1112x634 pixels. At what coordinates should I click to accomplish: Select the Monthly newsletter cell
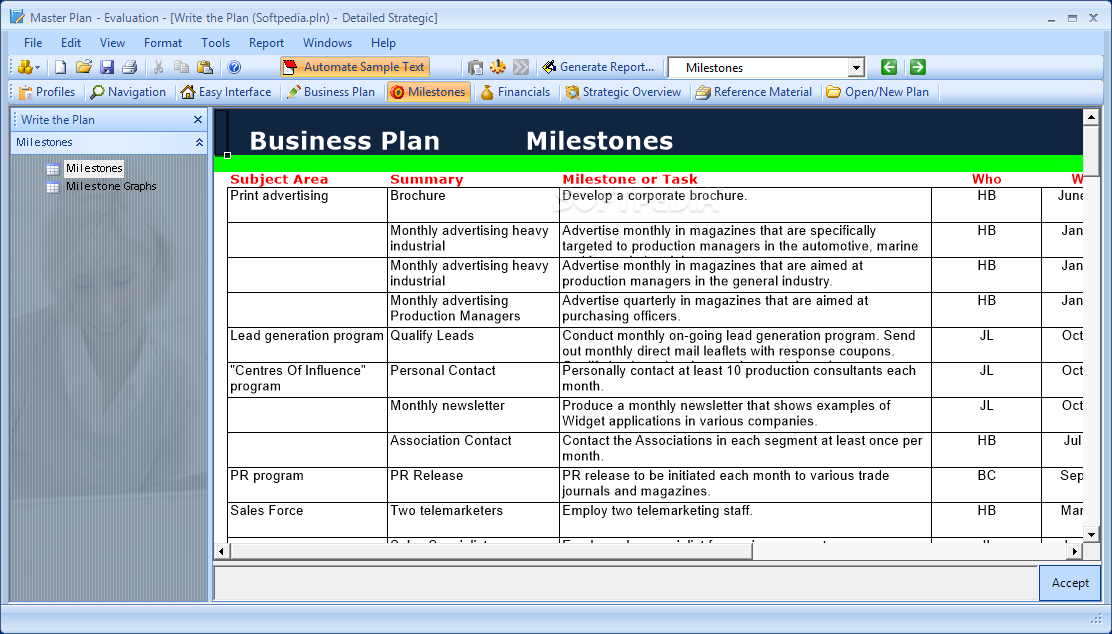pyautogui.click(x=473, y=415)
